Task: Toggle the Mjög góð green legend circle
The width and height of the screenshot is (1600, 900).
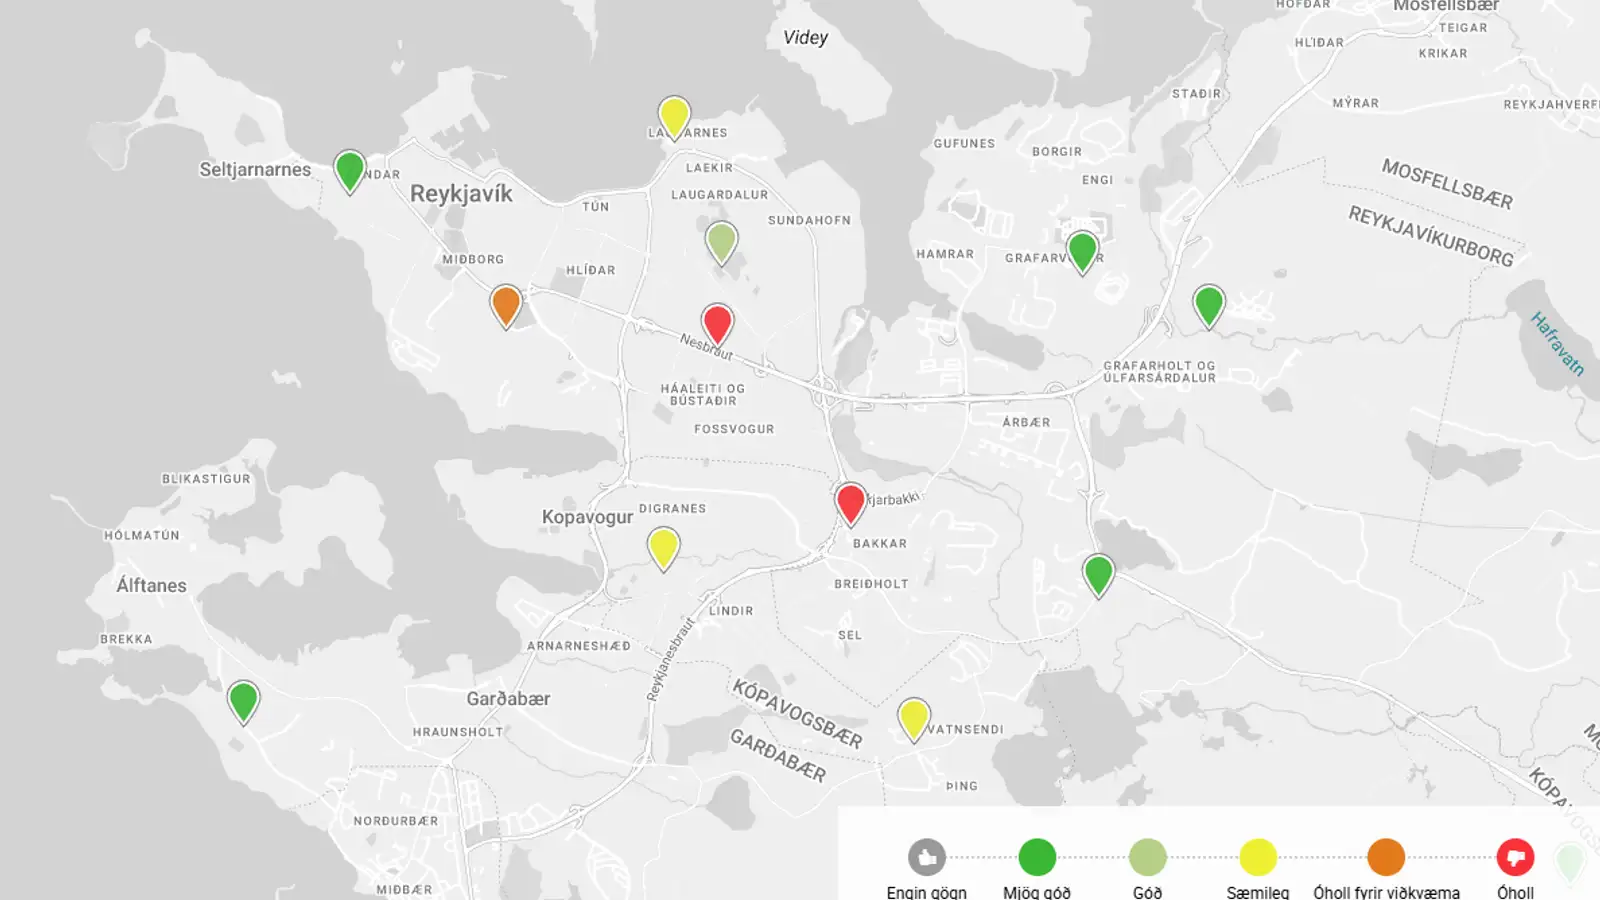Action: coord(1037,857)
